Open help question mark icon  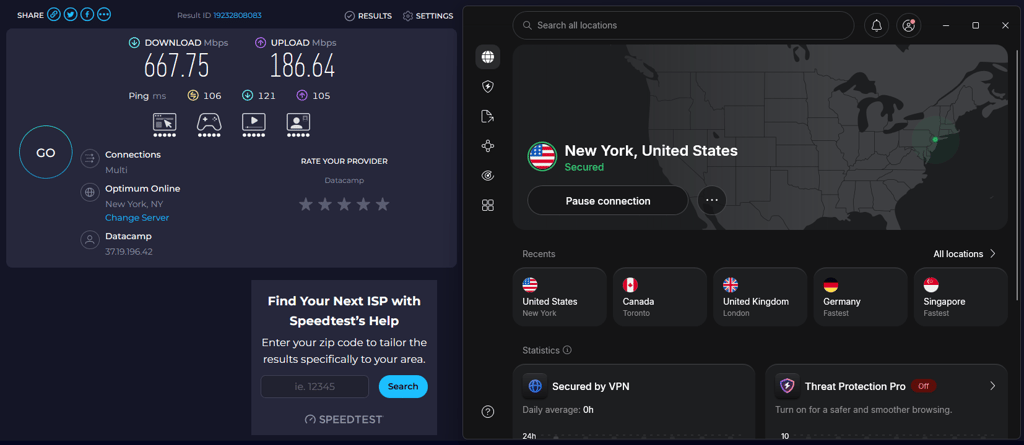tap(488, 412)
